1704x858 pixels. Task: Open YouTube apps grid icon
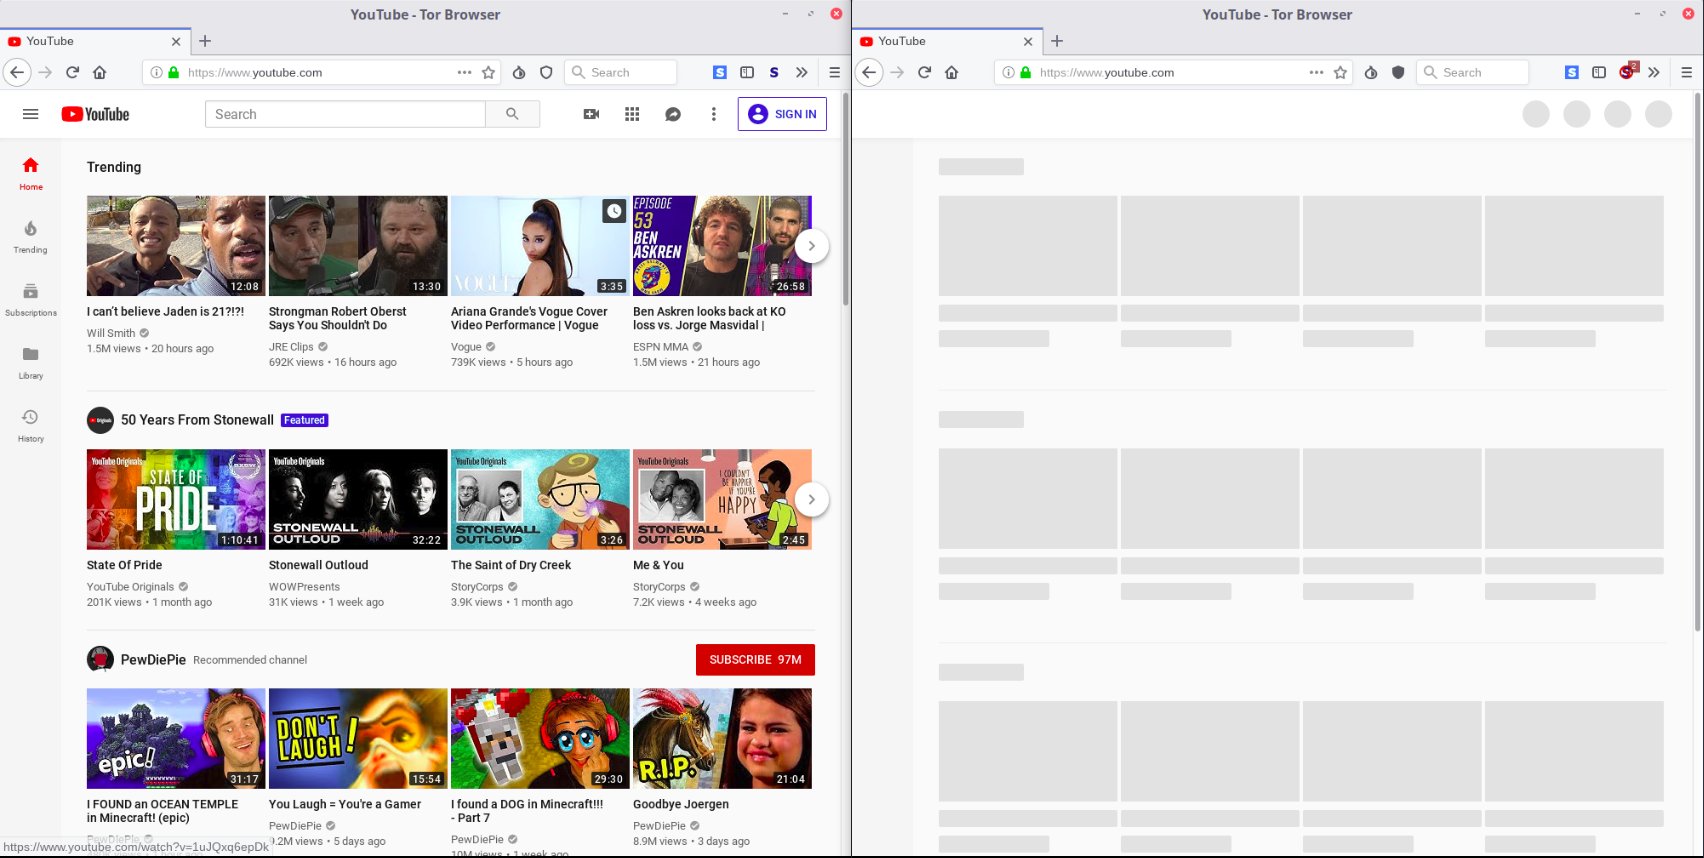632,114
